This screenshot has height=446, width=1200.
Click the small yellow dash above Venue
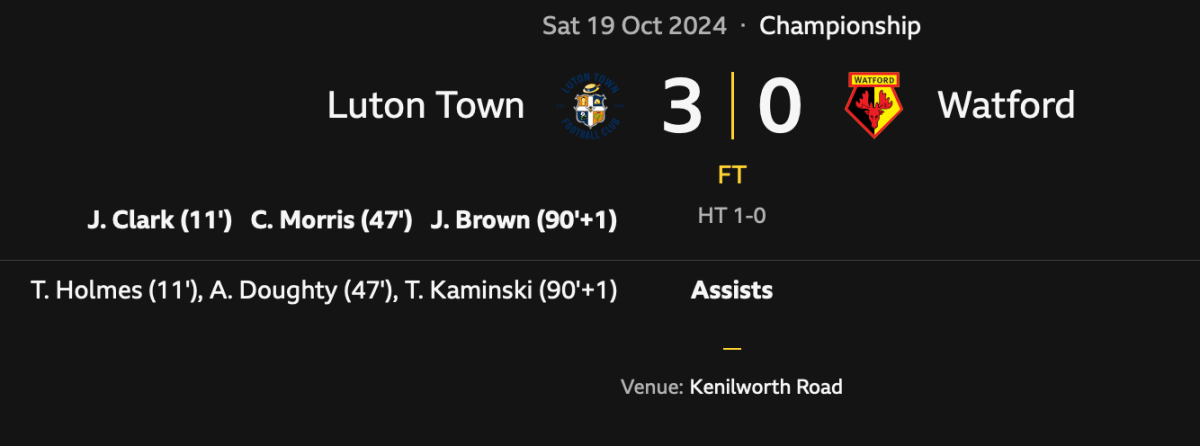coord(732,349)
